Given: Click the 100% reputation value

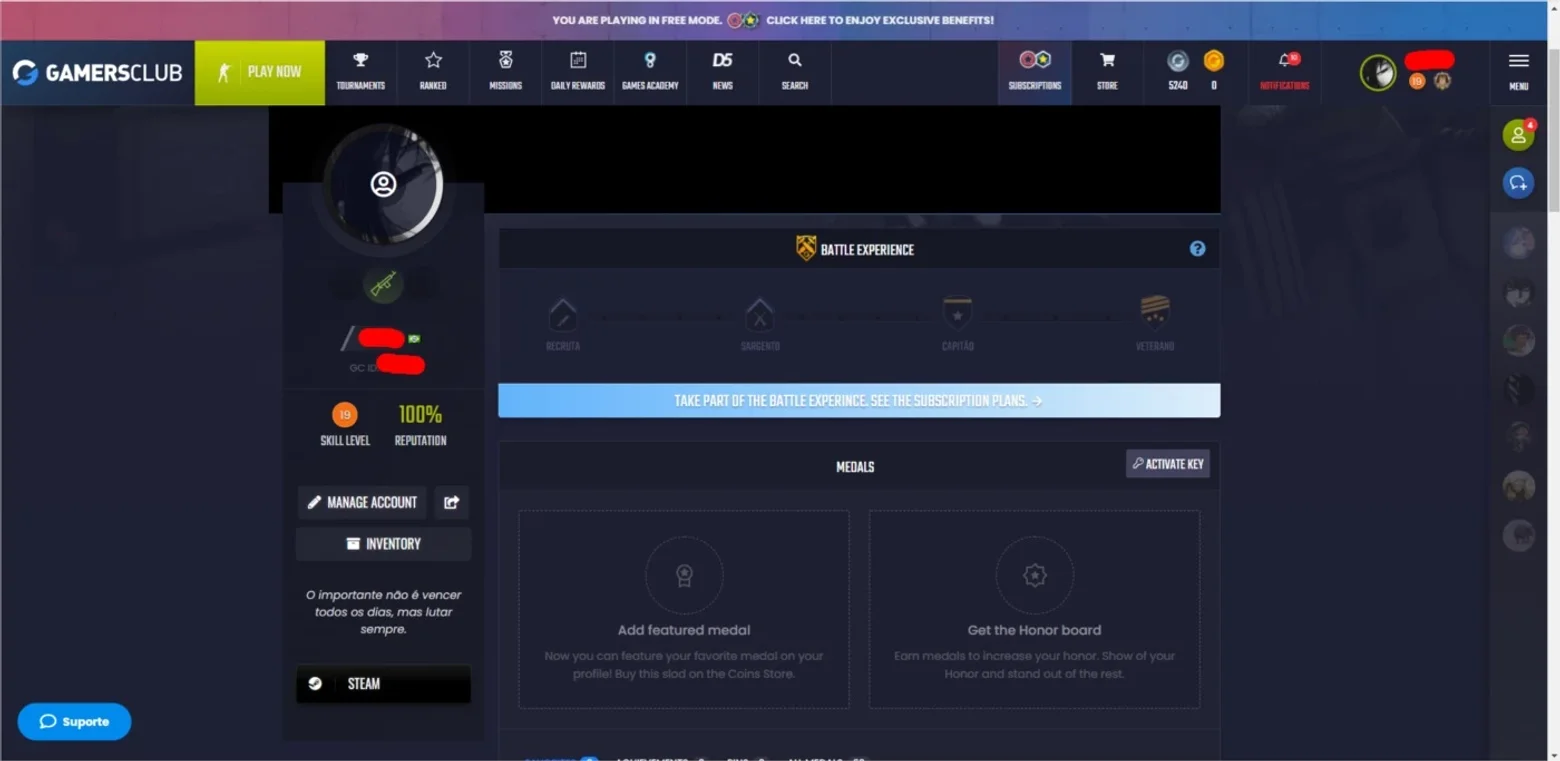Looking at the screenshot, I should tap(420, 414).
